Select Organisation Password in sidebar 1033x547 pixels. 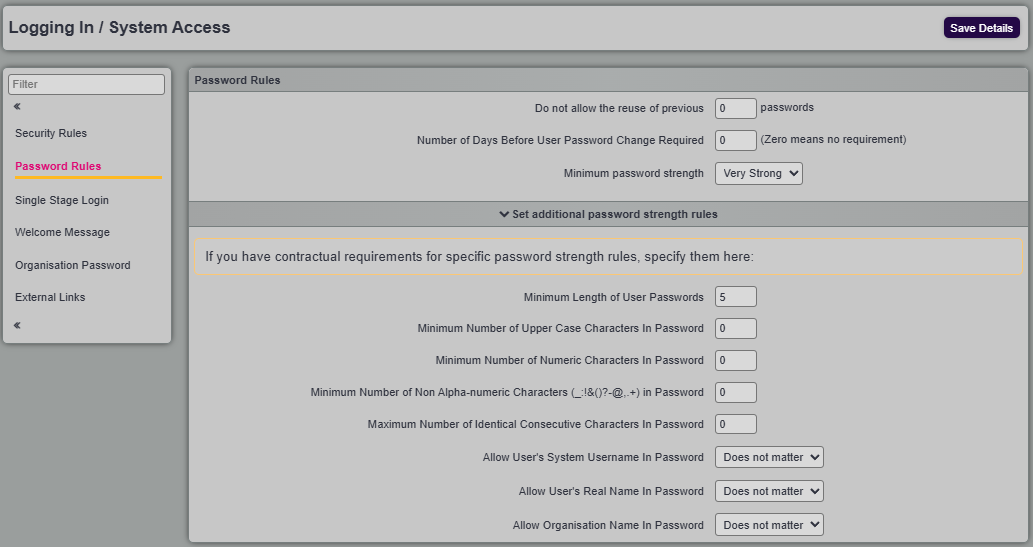pyautogui.click(x=73, y=265)
